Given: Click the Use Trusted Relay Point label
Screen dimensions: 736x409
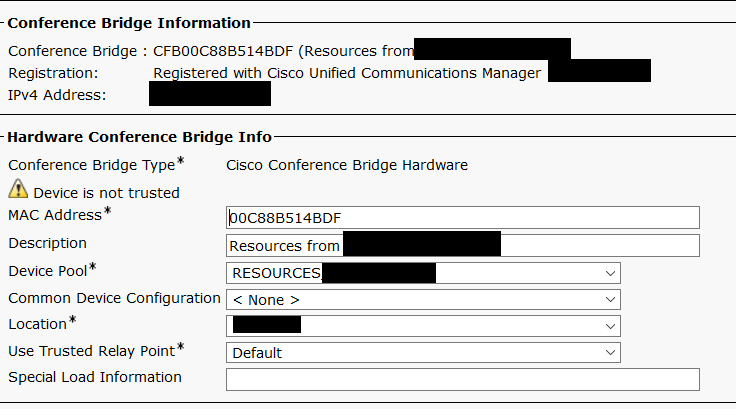Looking at the screenshot, I should coord(92,351).
